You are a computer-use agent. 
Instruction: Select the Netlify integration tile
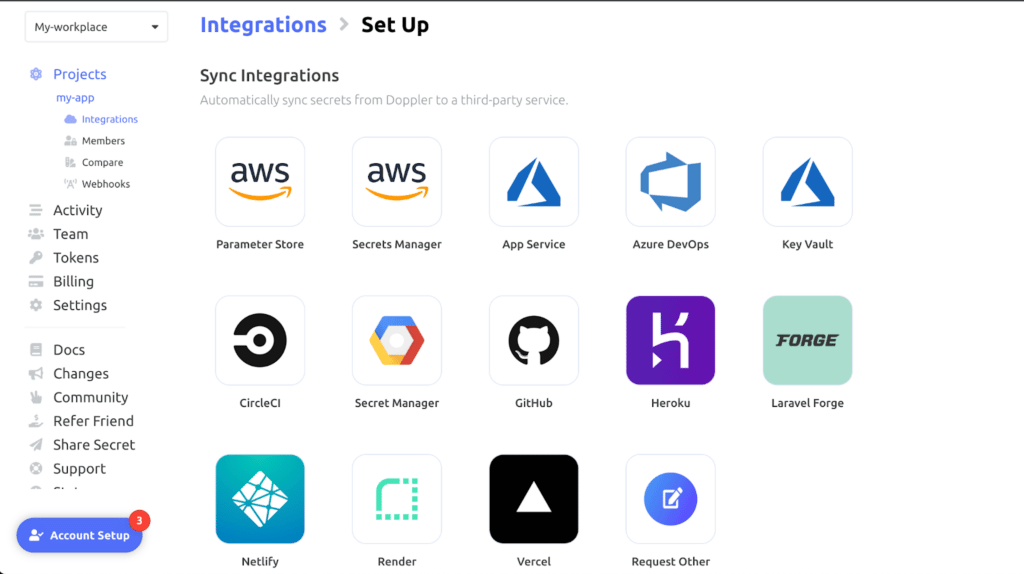click(x=260, y=499)
